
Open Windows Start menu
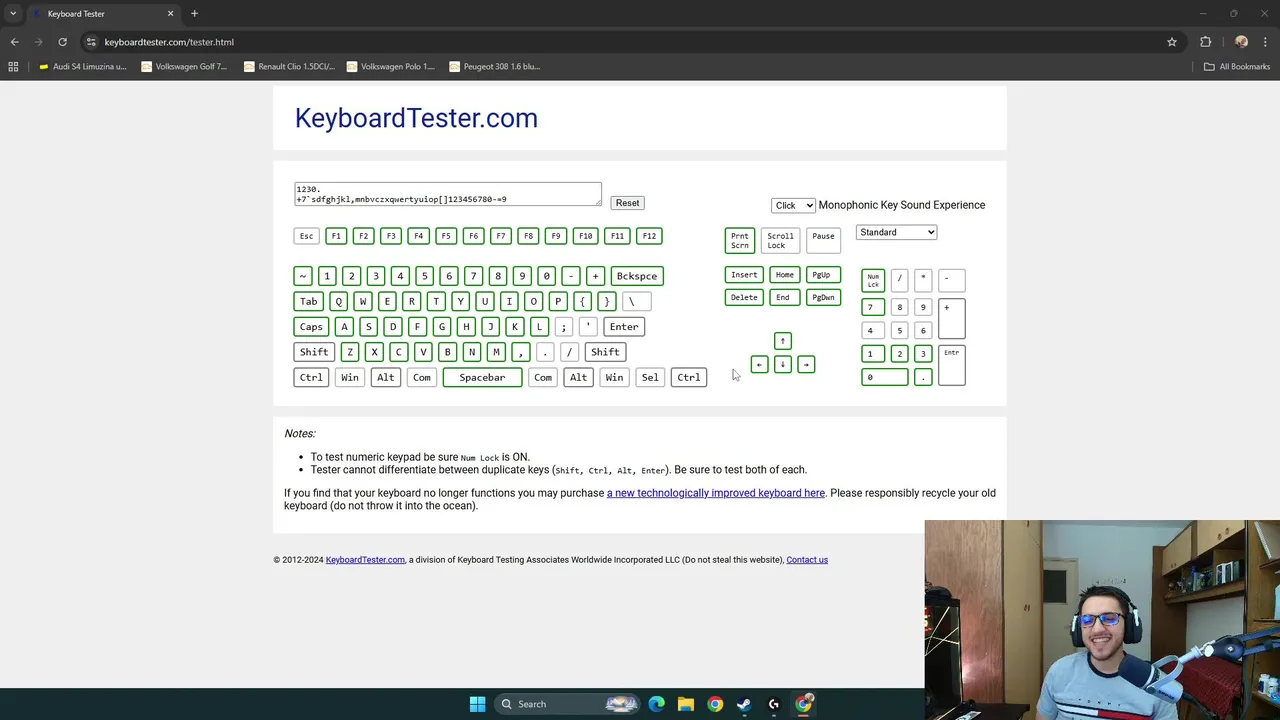click(477, 704)
